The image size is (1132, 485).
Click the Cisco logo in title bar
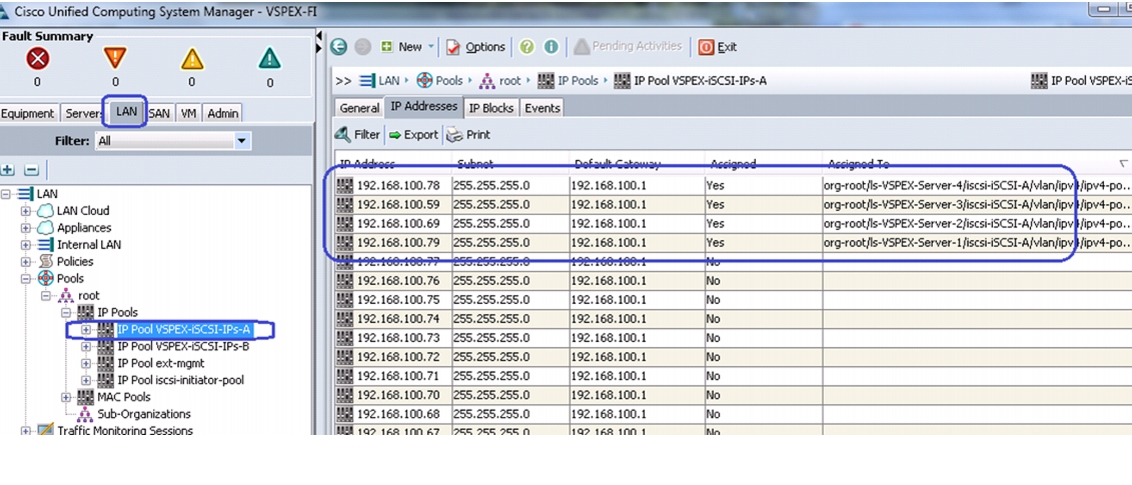tap(6, 12)
